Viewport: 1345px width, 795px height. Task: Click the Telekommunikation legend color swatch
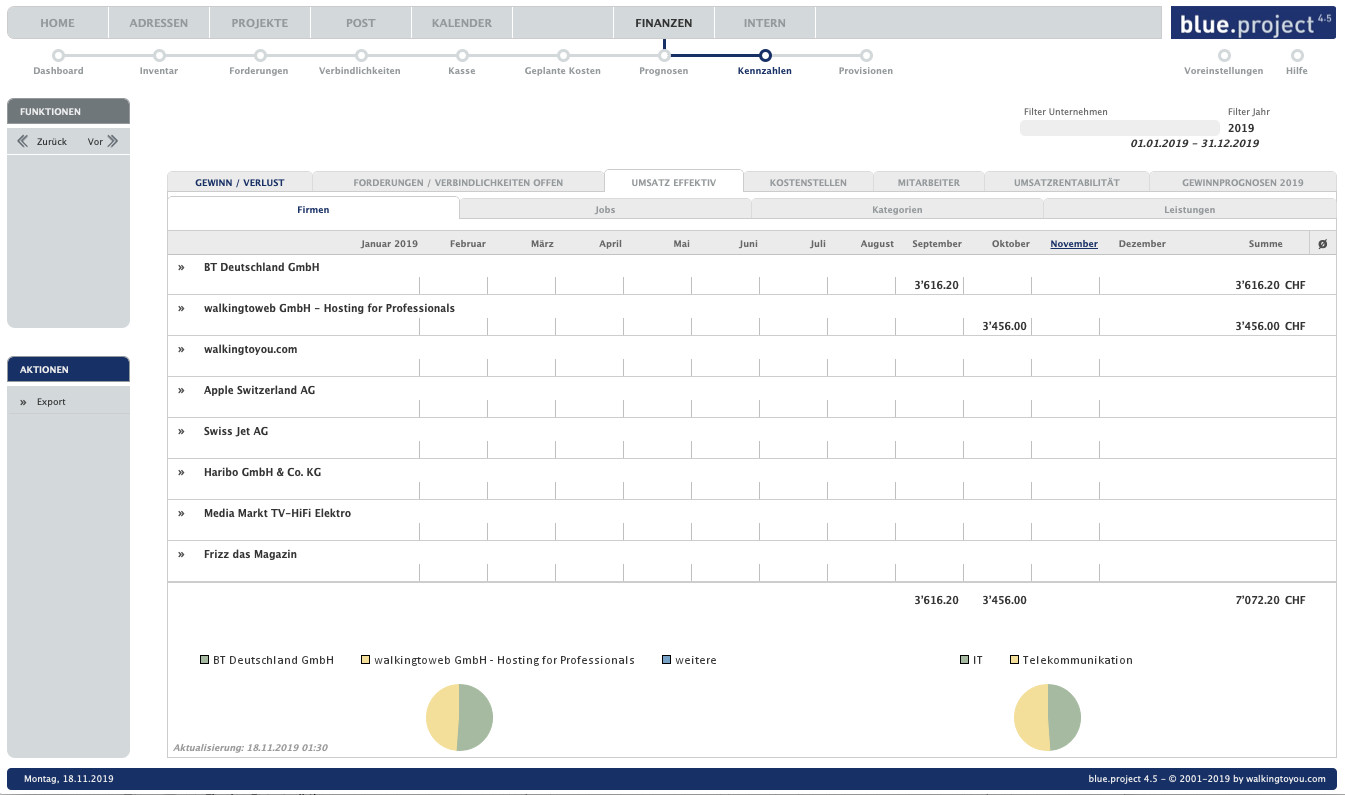coord(1015,660)
